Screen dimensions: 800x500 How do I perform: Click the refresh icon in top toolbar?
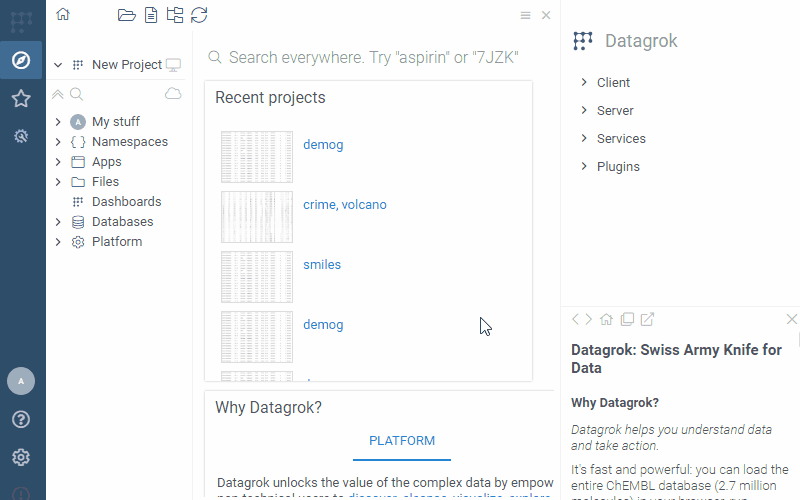199,15
